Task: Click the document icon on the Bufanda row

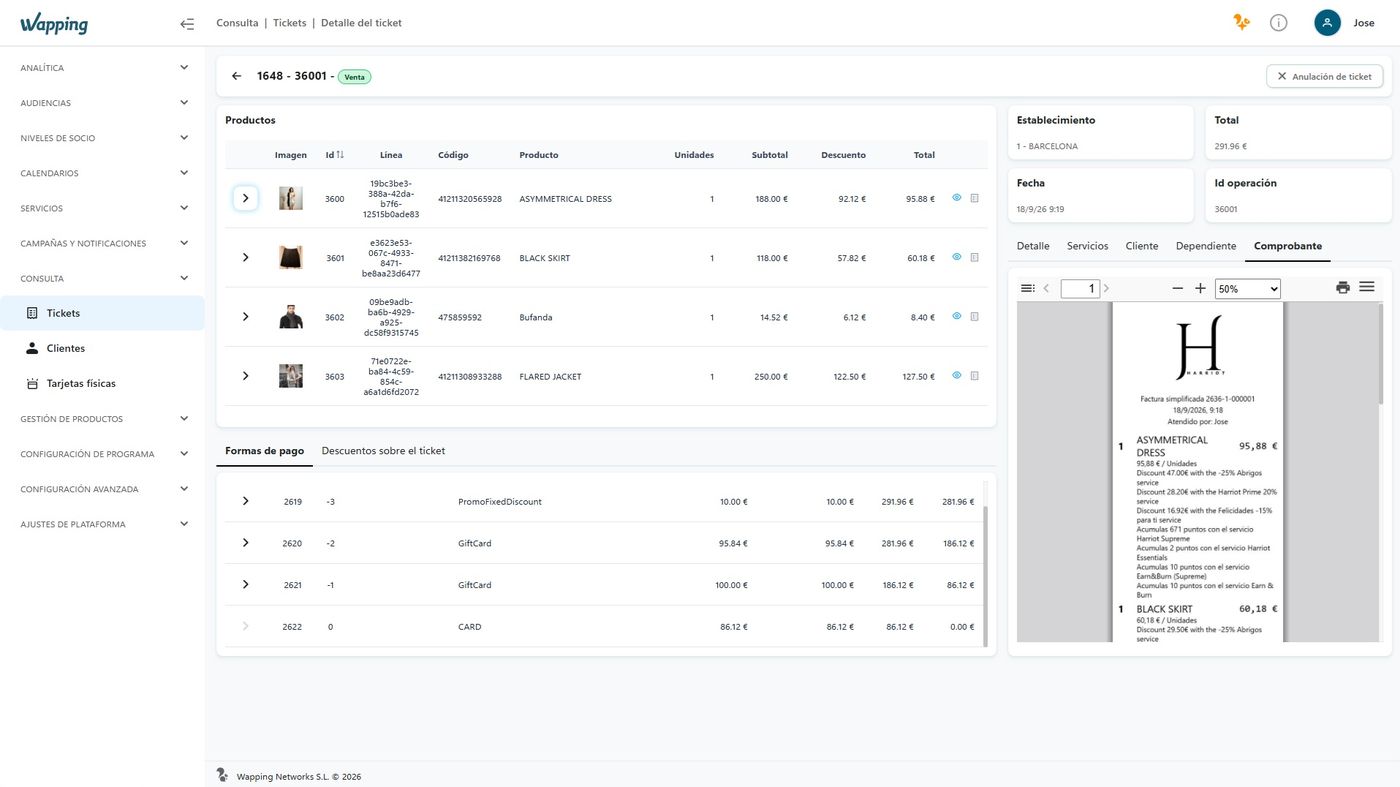Action: tap(975, 317)
